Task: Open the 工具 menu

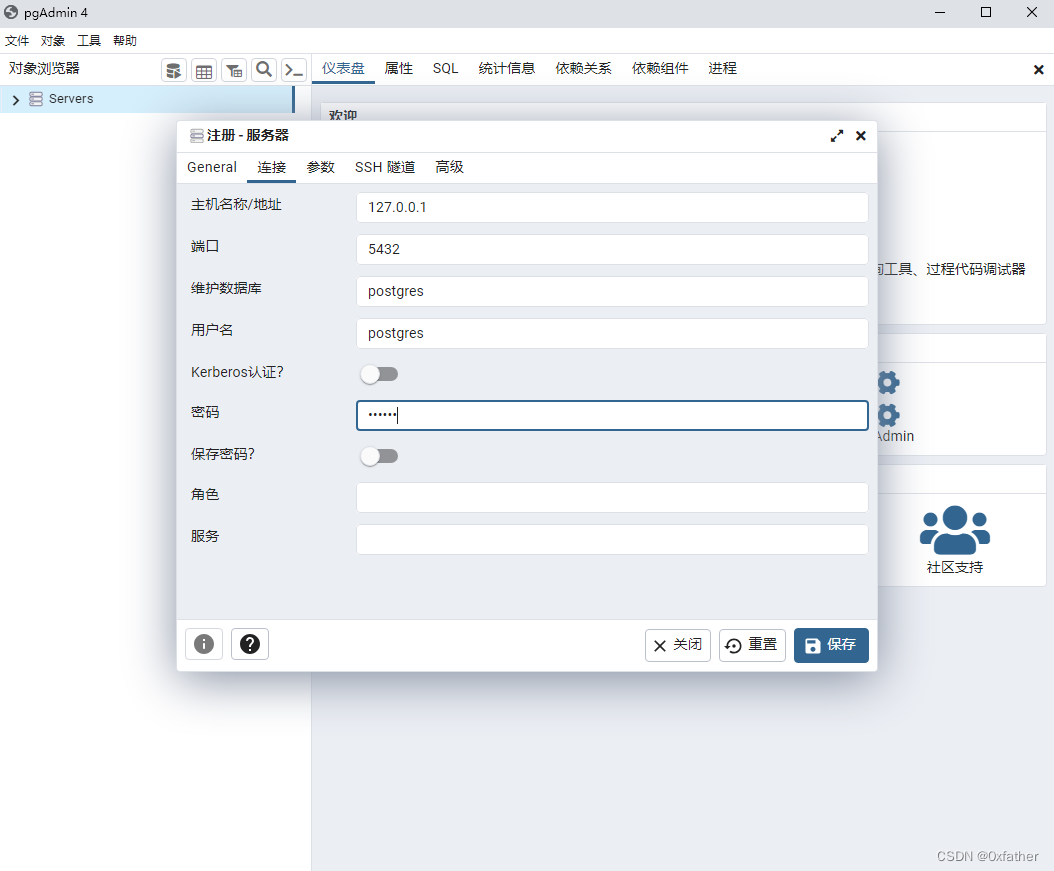Action: coord(88,40)
